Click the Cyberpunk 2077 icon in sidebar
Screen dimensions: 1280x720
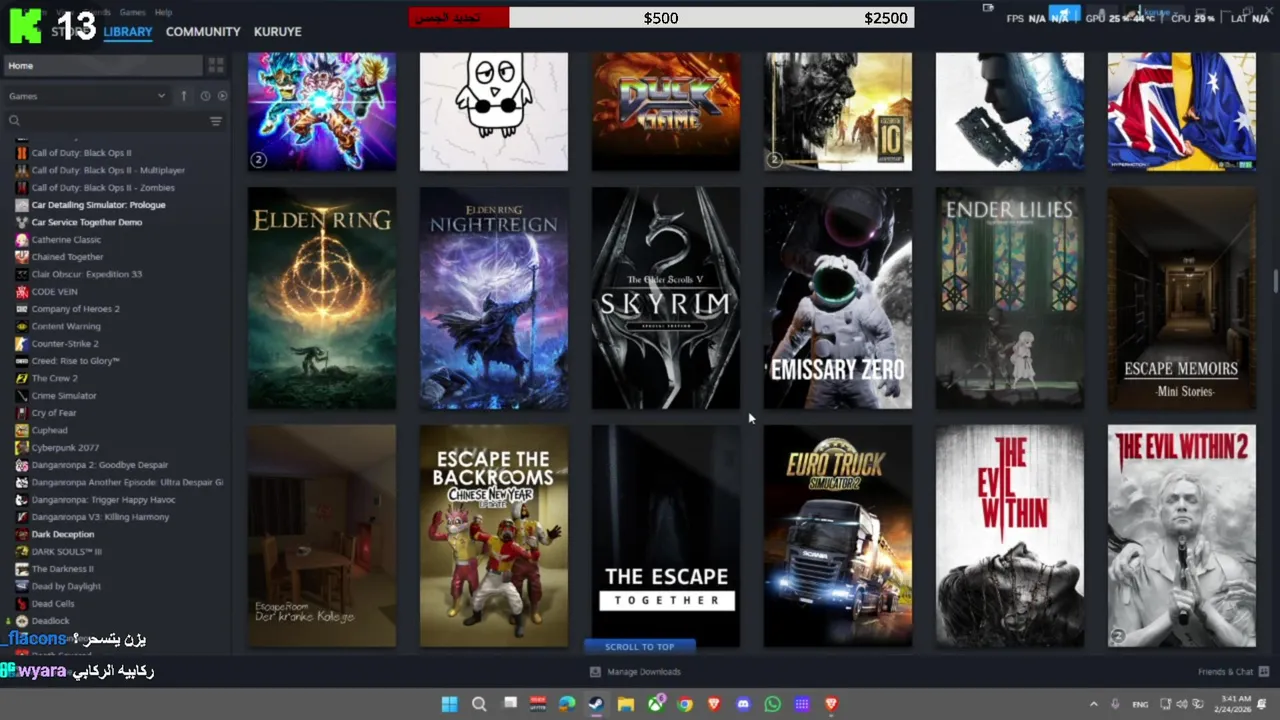[x=22, y=448]
